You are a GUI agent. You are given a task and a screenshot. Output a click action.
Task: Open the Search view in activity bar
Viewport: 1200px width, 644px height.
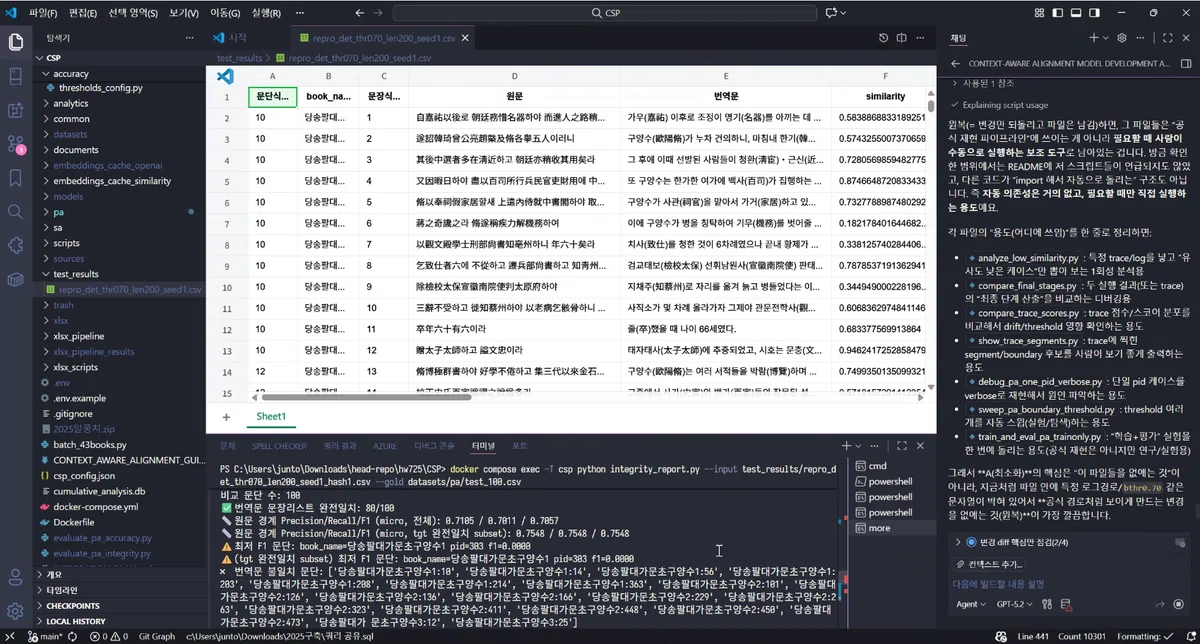(16, 212)
